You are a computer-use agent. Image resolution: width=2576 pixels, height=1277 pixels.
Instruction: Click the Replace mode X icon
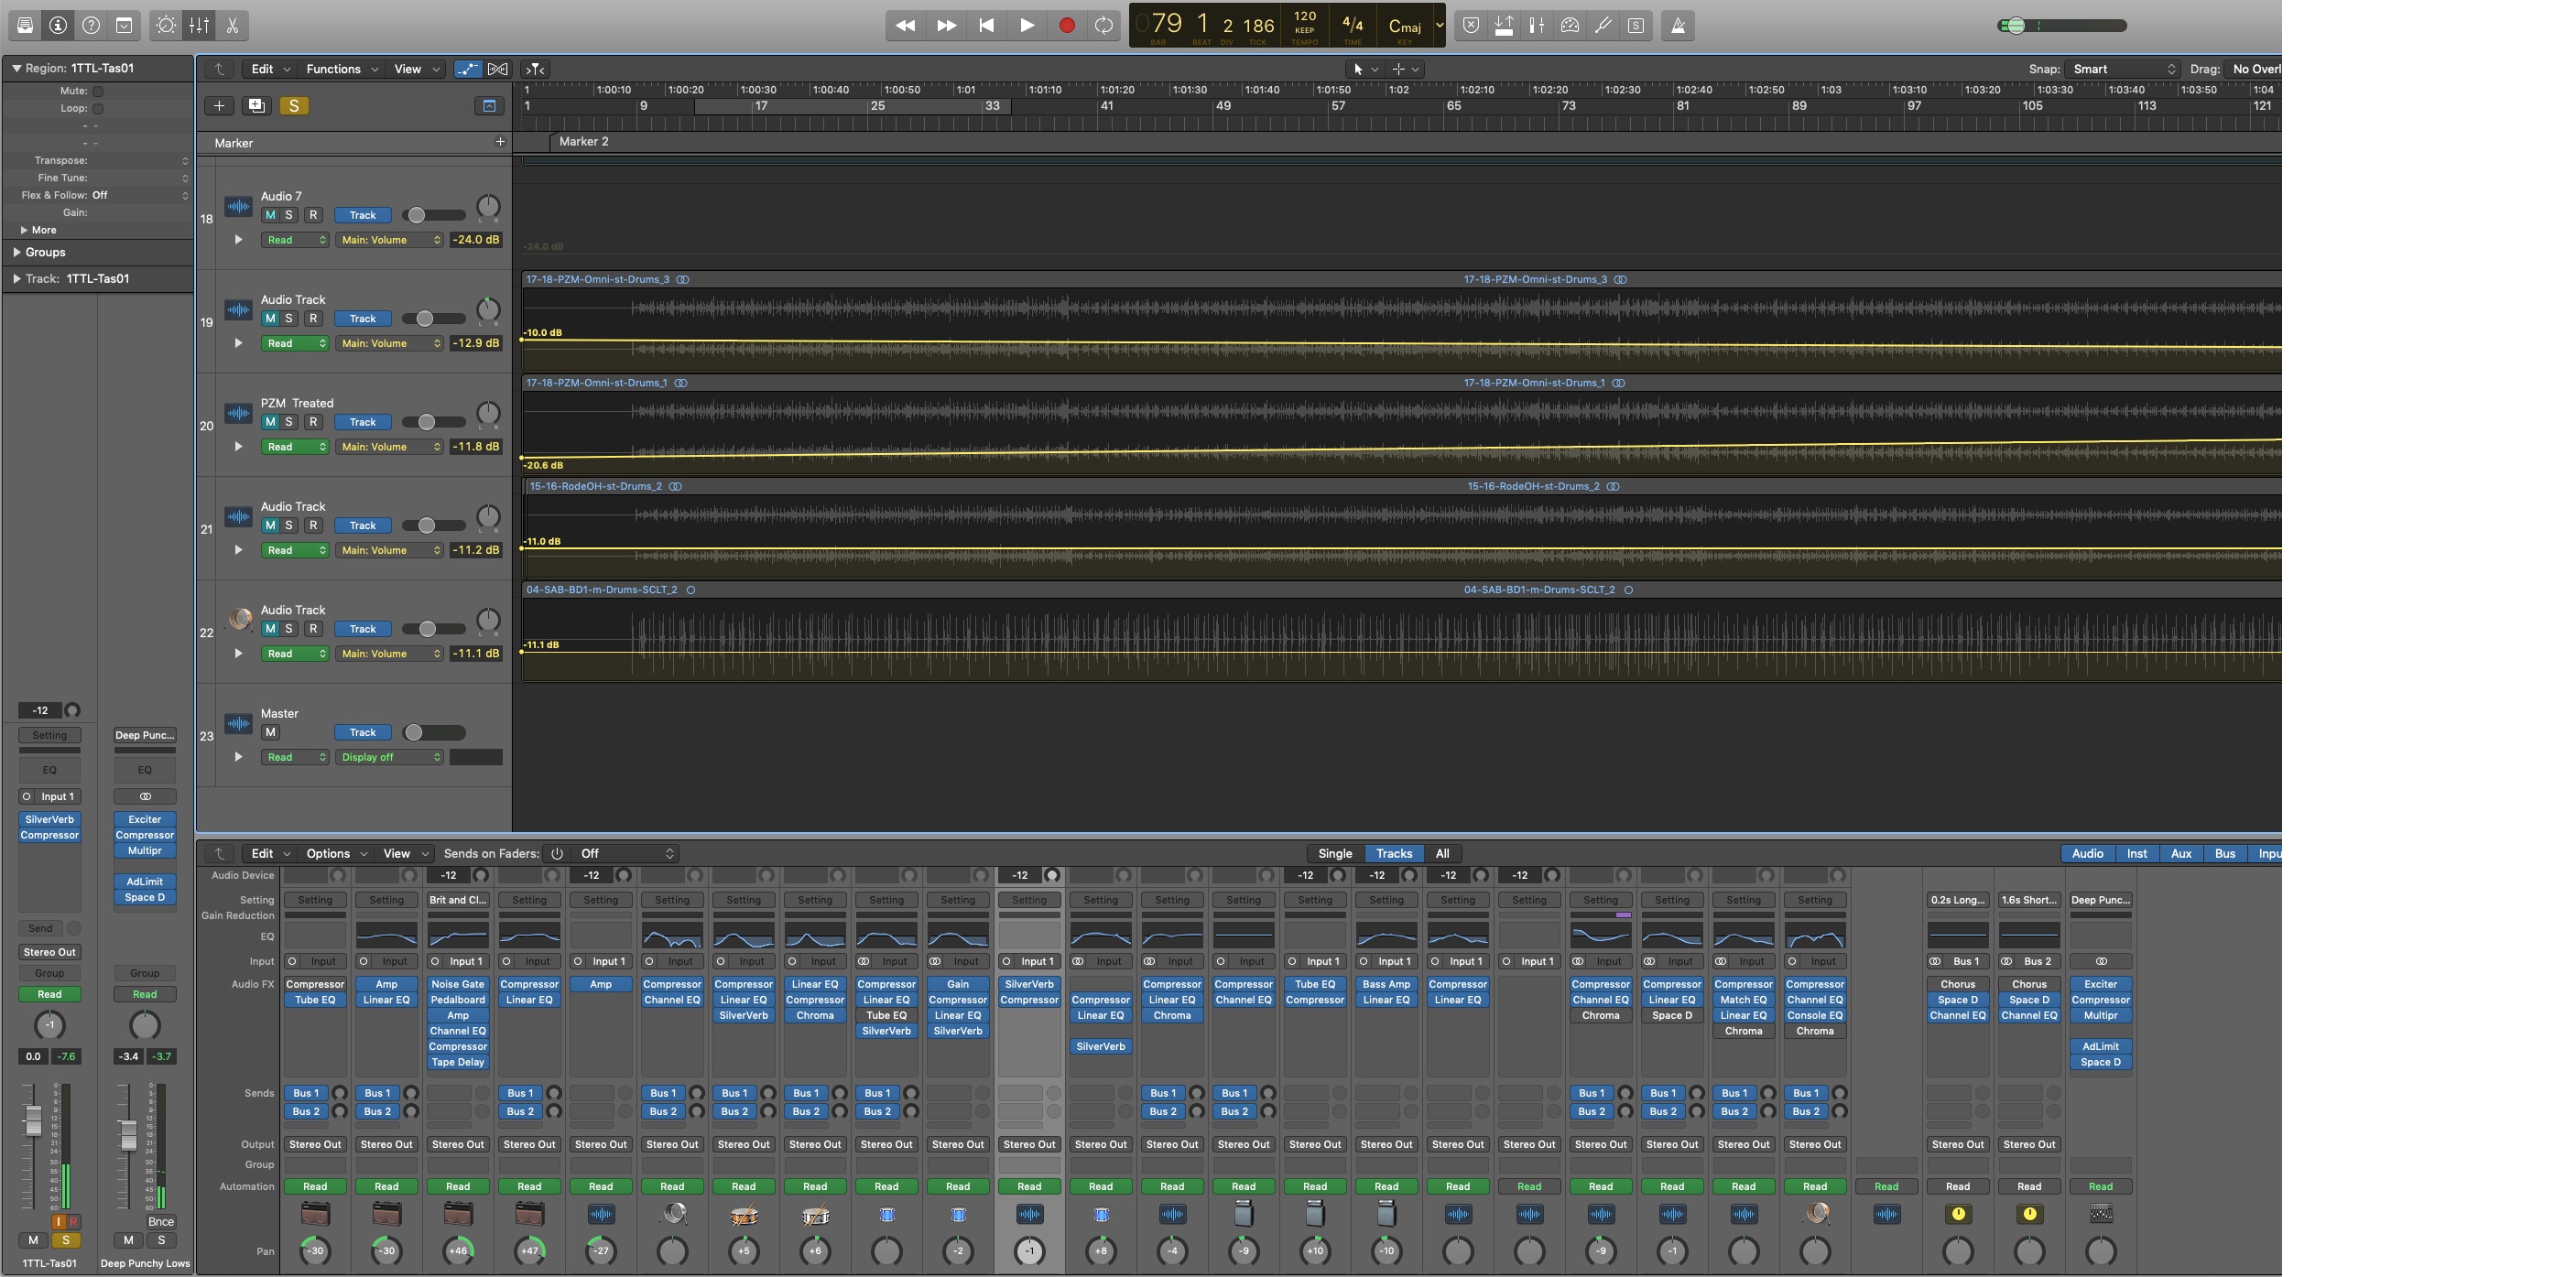[x=1471, y=26]
